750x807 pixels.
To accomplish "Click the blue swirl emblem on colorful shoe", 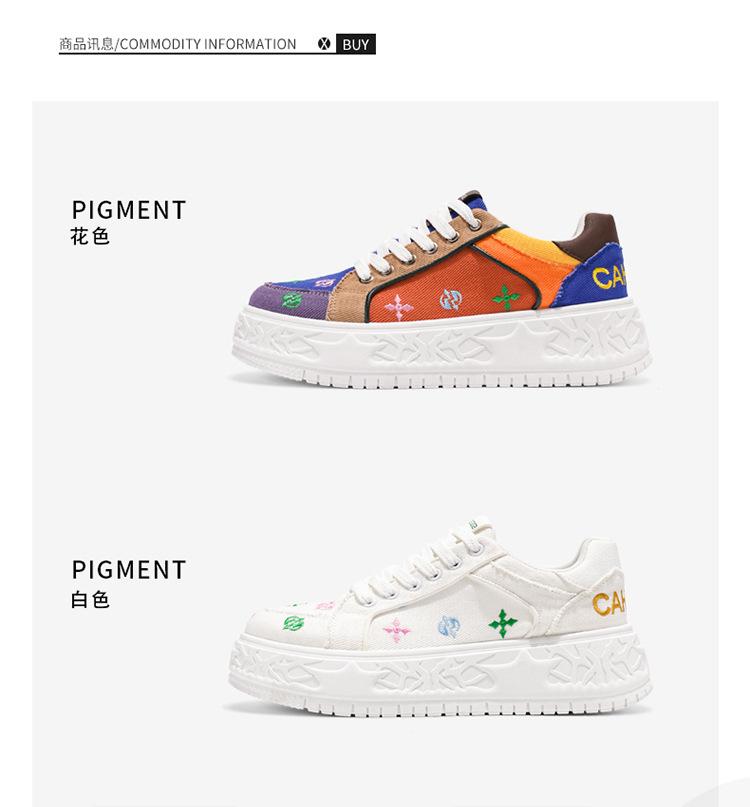I will (451, 300).
